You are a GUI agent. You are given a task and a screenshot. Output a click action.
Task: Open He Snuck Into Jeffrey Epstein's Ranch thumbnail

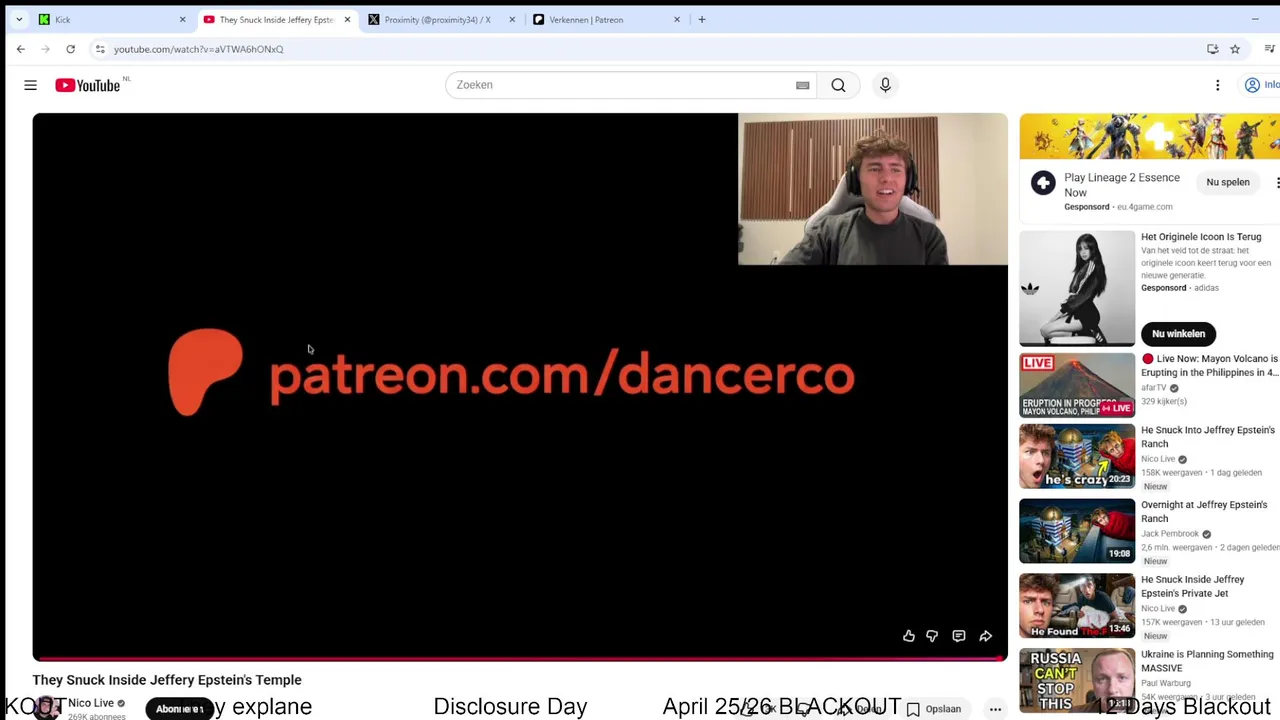pyautogui.click(x=1077, y=457)
